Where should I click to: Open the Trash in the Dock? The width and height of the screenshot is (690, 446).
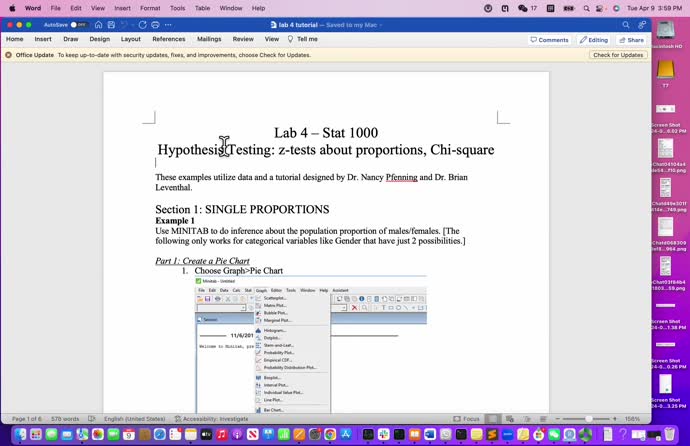click(x=669, y=435)
